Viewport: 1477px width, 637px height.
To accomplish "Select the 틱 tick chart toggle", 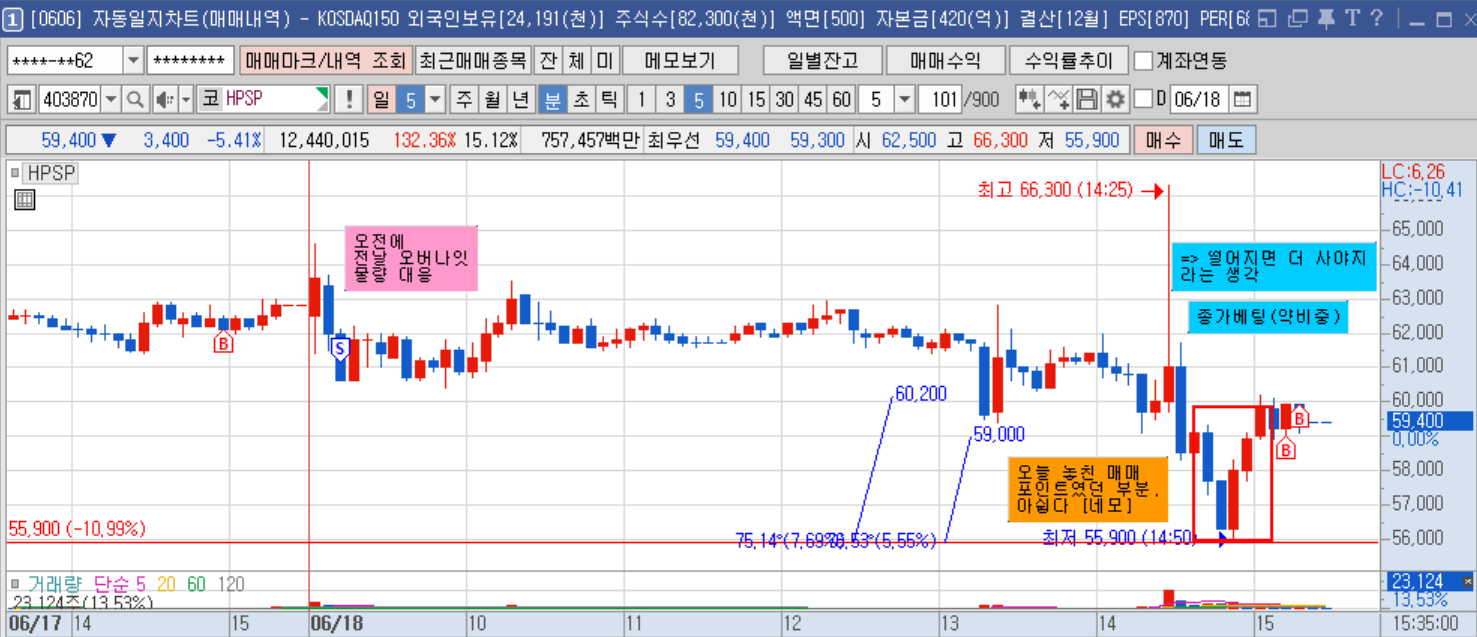I will (x=609, y=100).
